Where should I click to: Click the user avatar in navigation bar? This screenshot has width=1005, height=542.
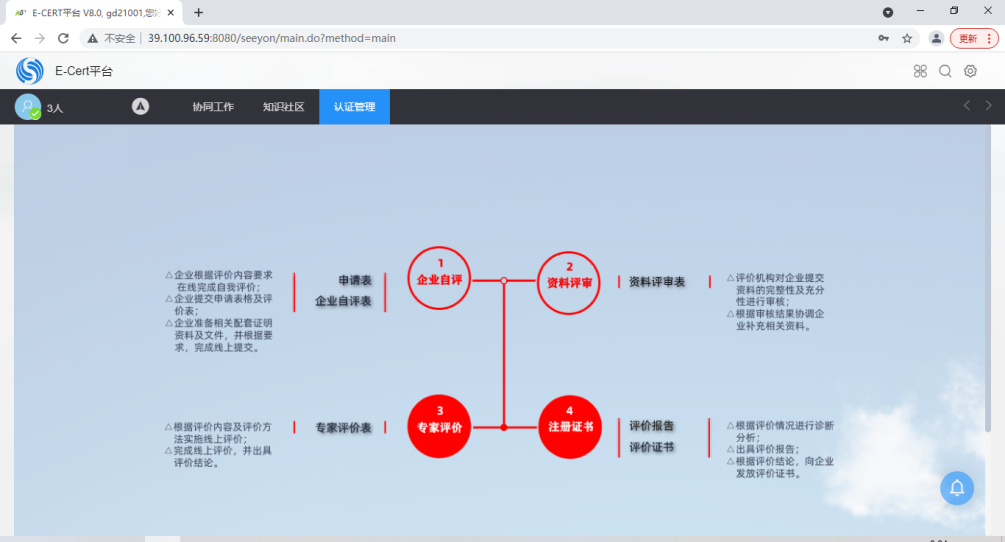[x=28, y=106]
